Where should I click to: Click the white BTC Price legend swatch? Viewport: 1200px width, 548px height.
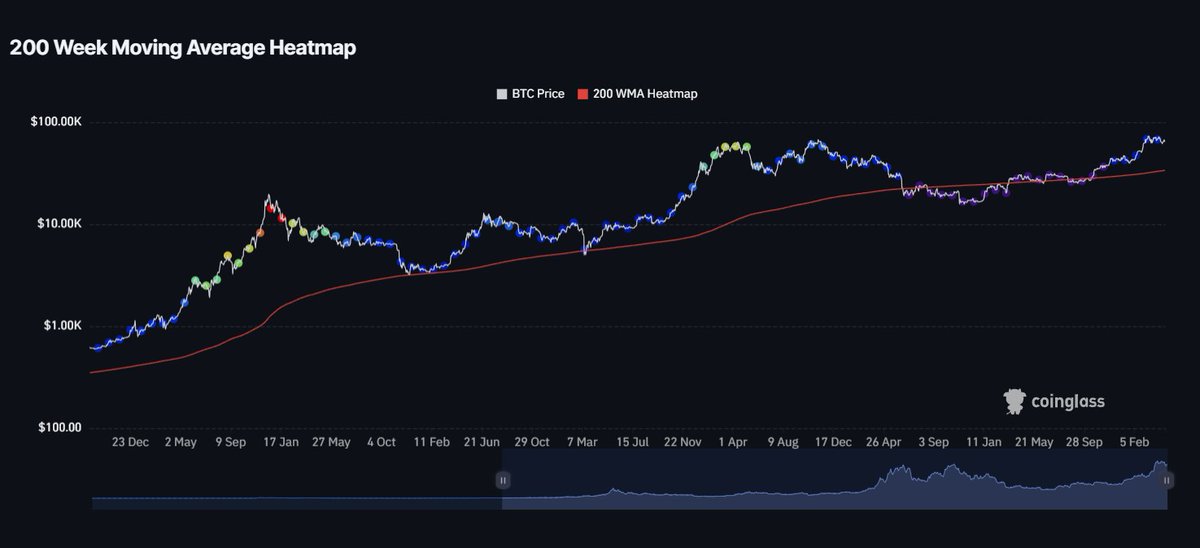[x=502, y=94]
